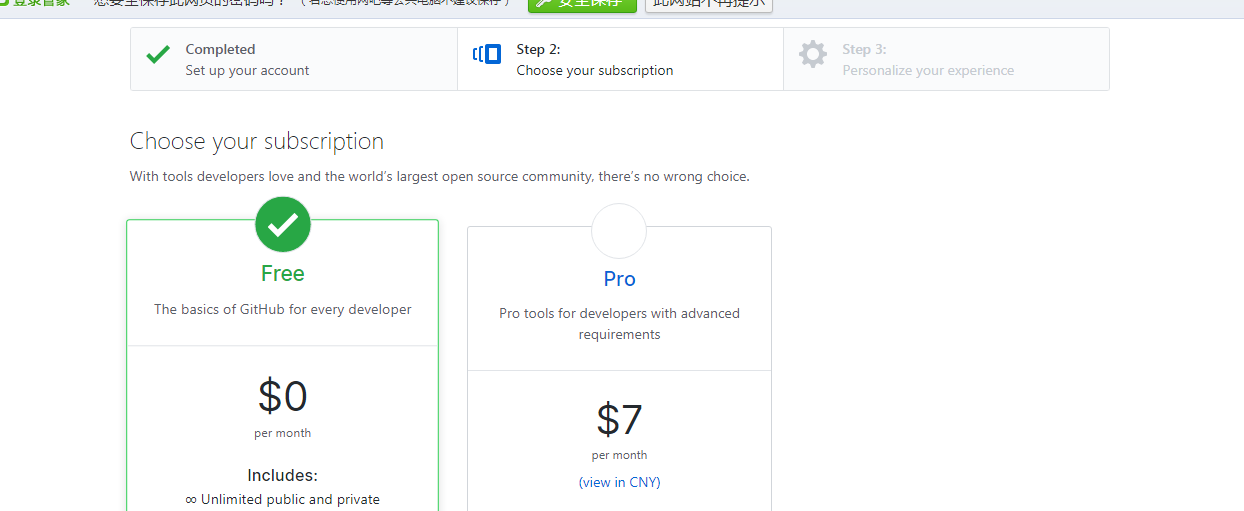
Task: Click 'The basics of GitHub for every developer'
Action: click(283, 309)
